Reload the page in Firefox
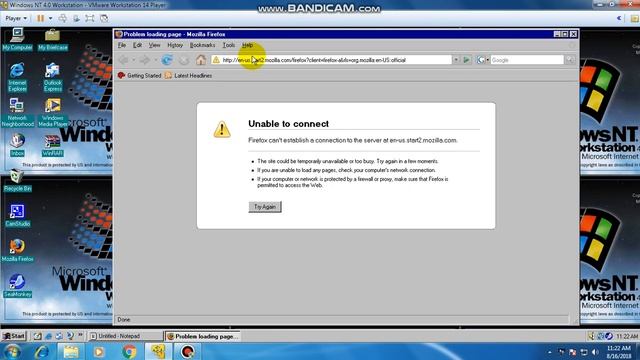This screenshot has width=640, height=360. [167, 60]
